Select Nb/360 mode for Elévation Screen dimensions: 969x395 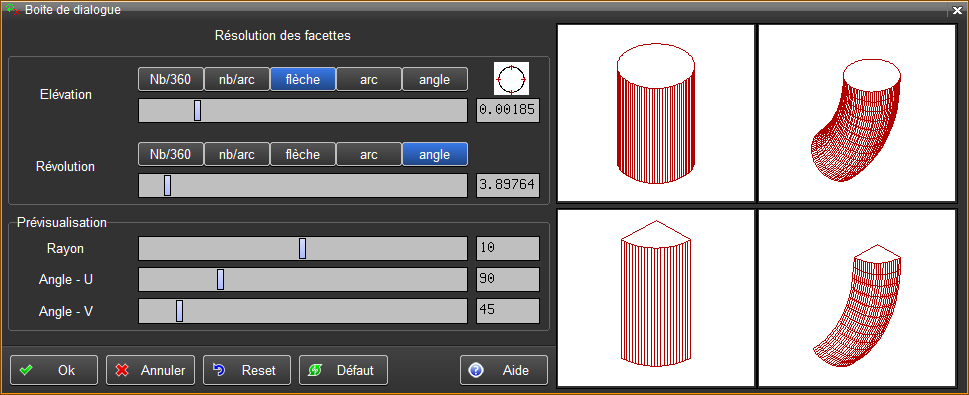171,79
